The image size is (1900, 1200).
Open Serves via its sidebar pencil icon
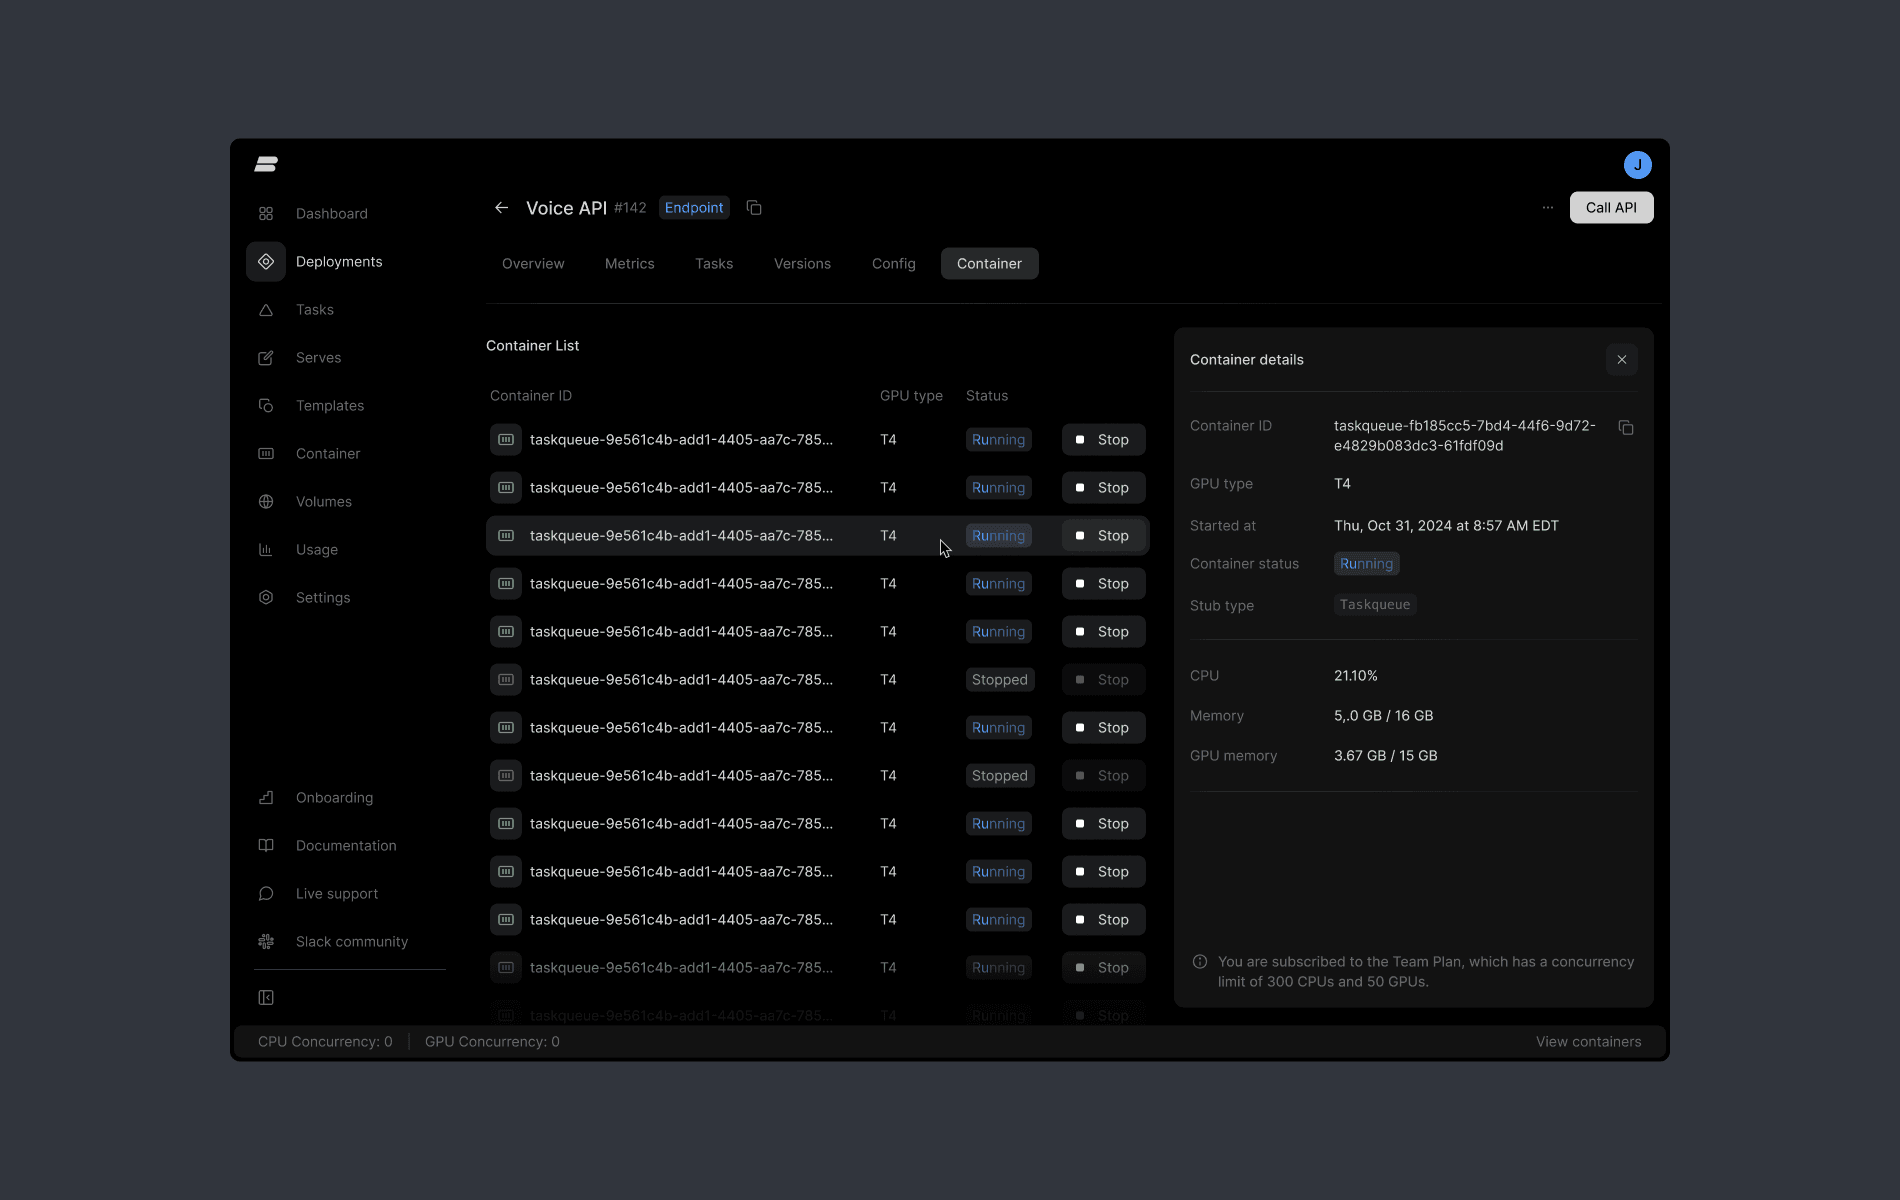click(x=266, y=358)
